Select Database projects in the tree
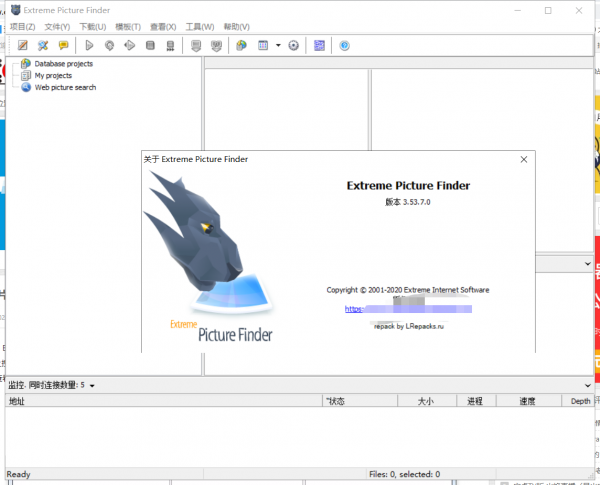 coord(64,64)
